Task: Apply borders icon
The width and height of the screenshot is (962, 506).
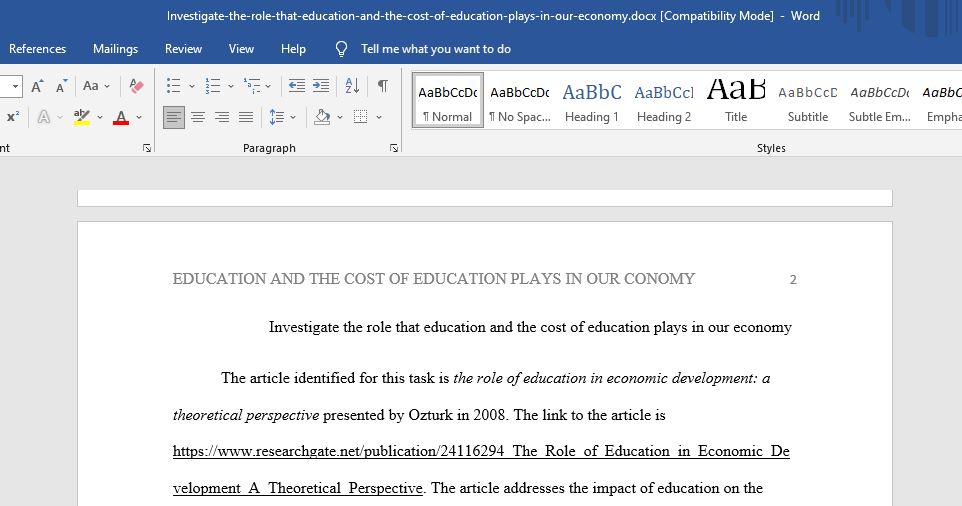Action: pyautogui.click(x=361, y=117)
